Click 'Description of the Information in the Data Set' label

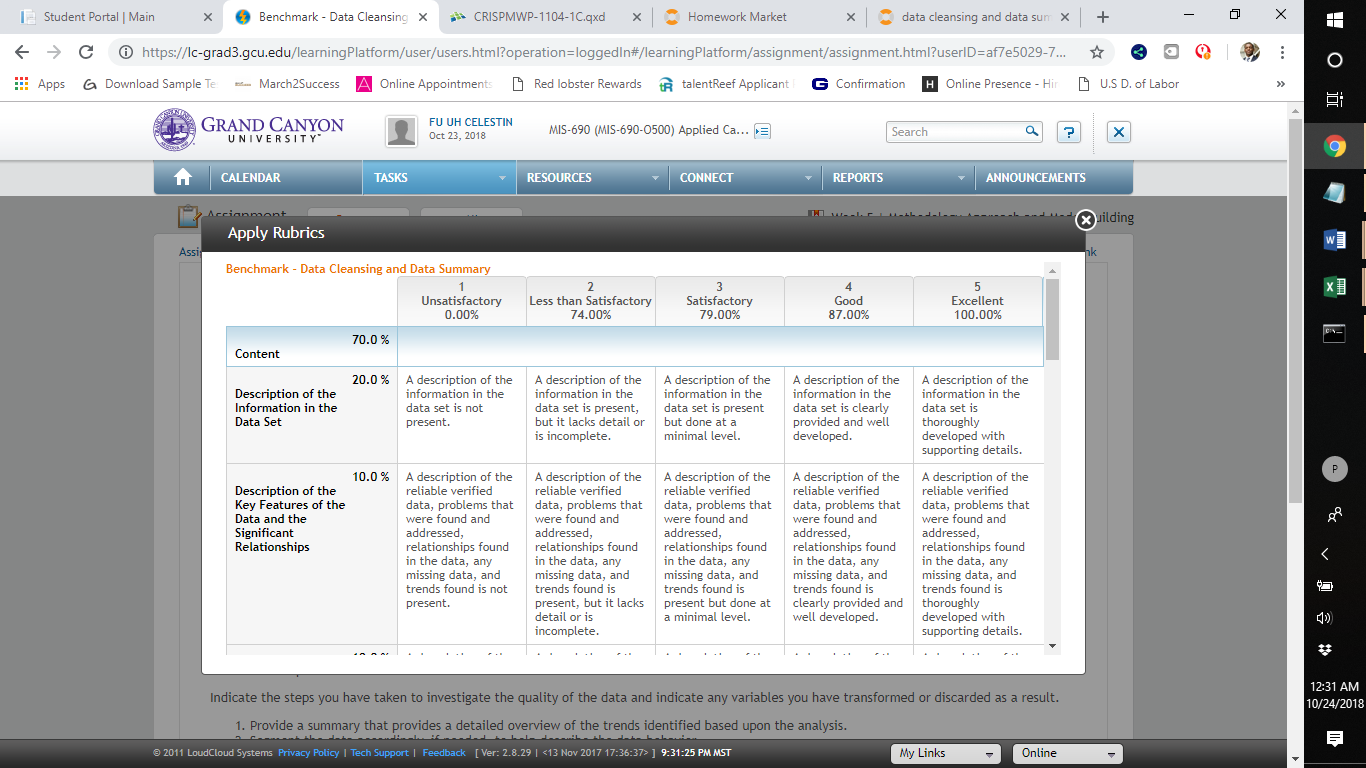tap(286, 408)
